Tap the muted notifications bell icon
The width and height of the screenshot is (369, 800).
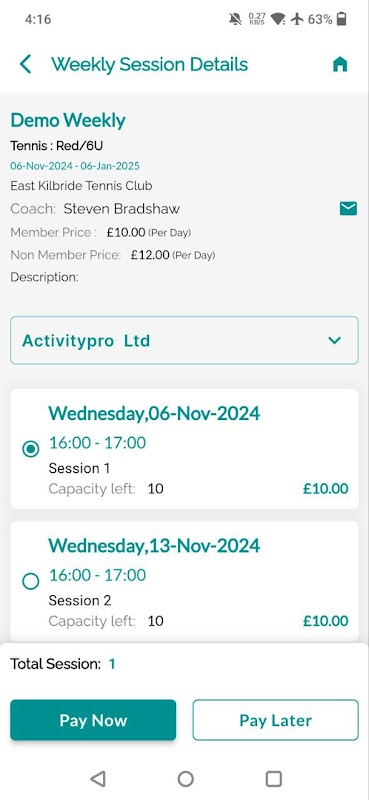[x=235, y=19]
